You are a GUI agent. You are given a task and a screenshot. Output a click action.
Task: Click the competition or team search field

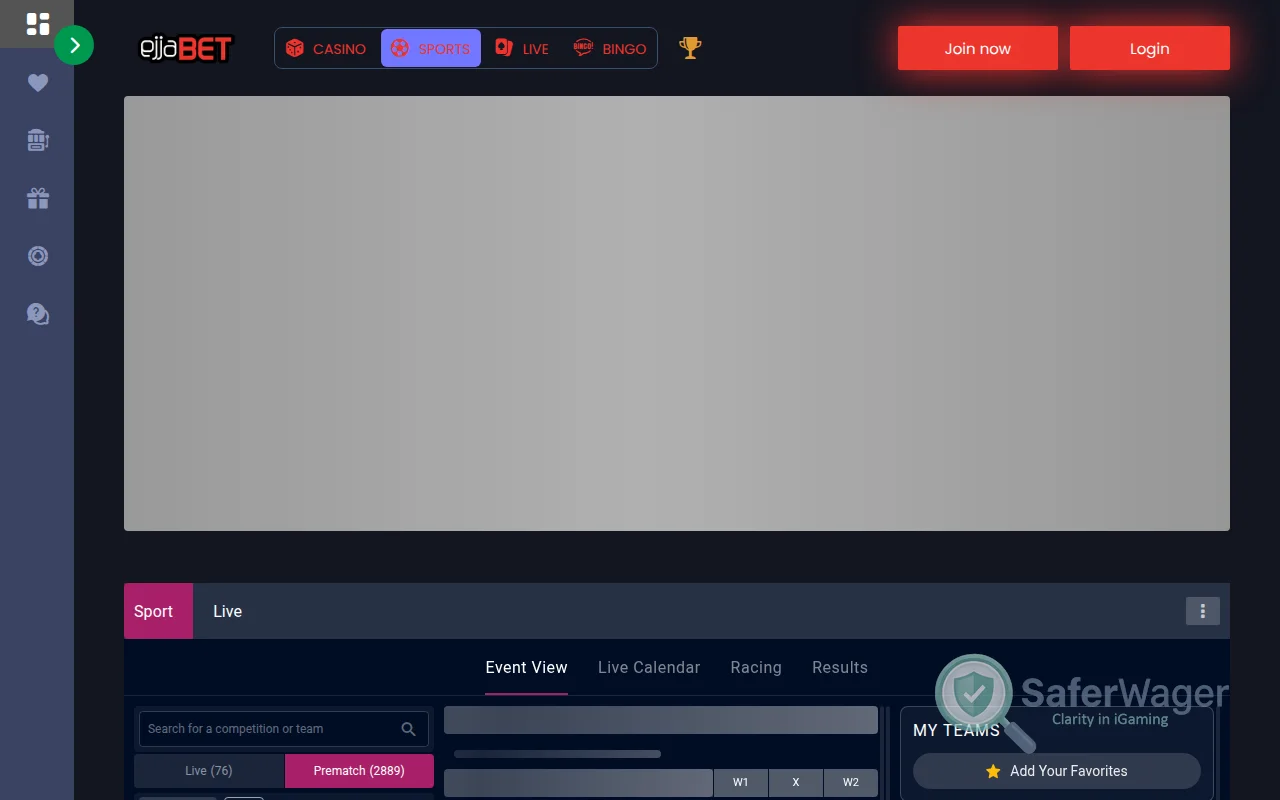270,728
